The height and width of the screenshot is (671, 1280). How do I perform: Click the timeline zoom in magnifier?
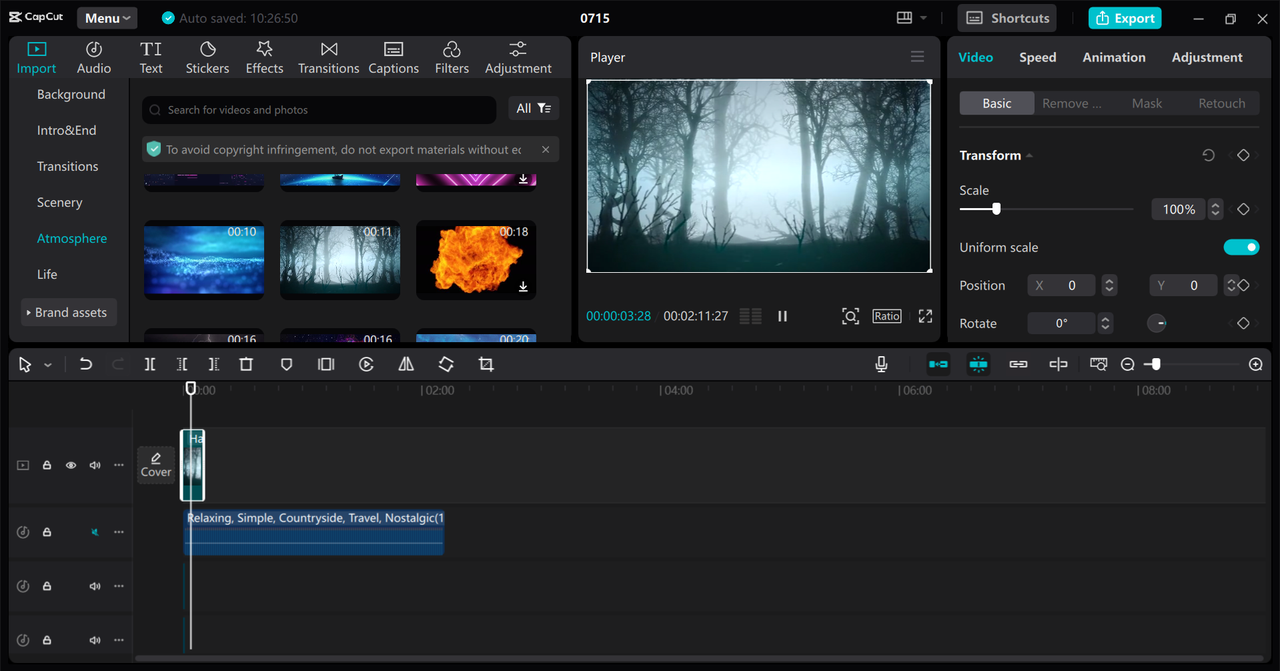[1256, 365]
